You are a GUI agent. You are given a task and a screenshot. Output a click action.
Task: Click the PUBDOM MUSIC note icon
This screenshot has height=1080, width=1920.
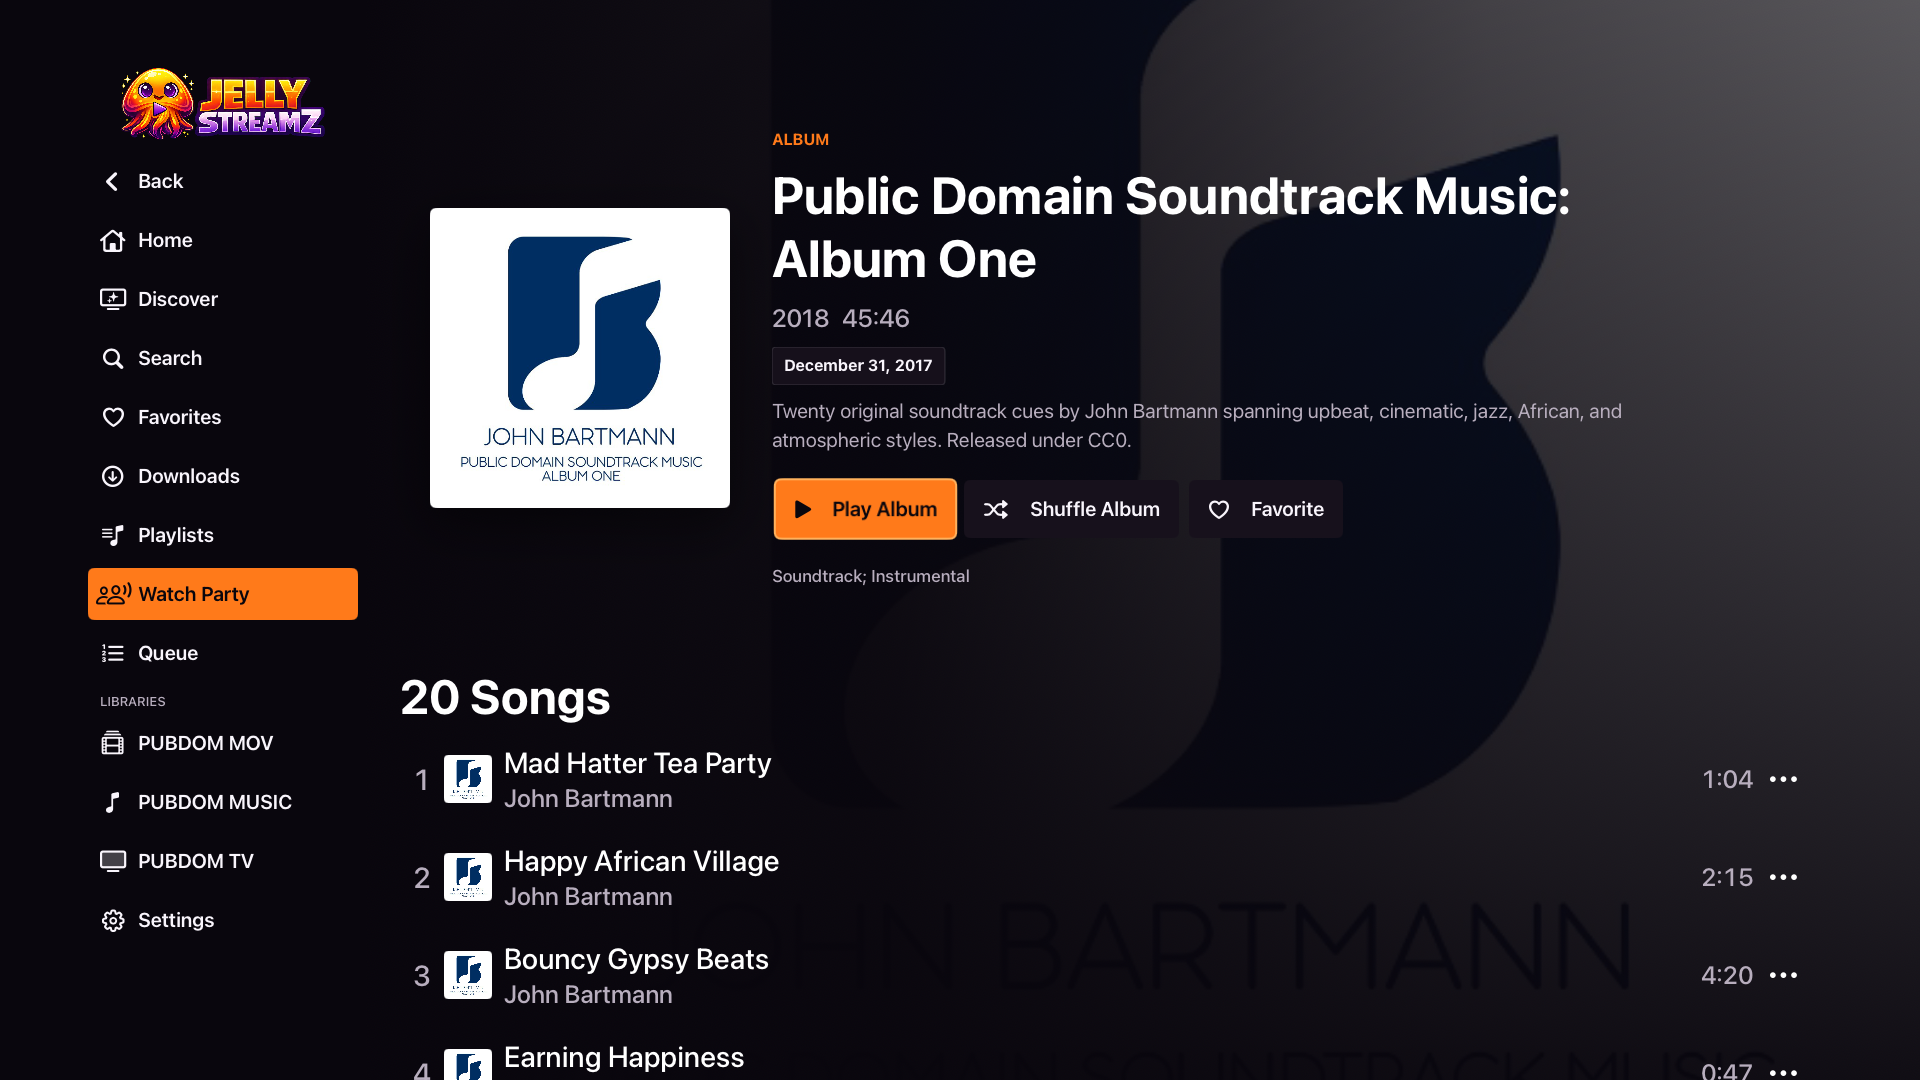(x=113, y=802)
